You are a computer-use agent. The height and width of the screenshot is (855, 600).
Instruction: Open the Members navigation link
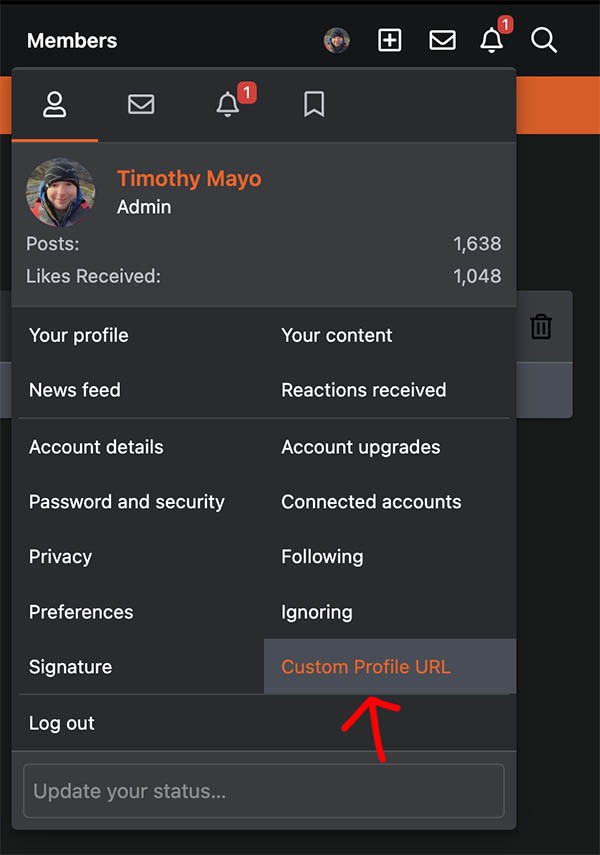72,41
